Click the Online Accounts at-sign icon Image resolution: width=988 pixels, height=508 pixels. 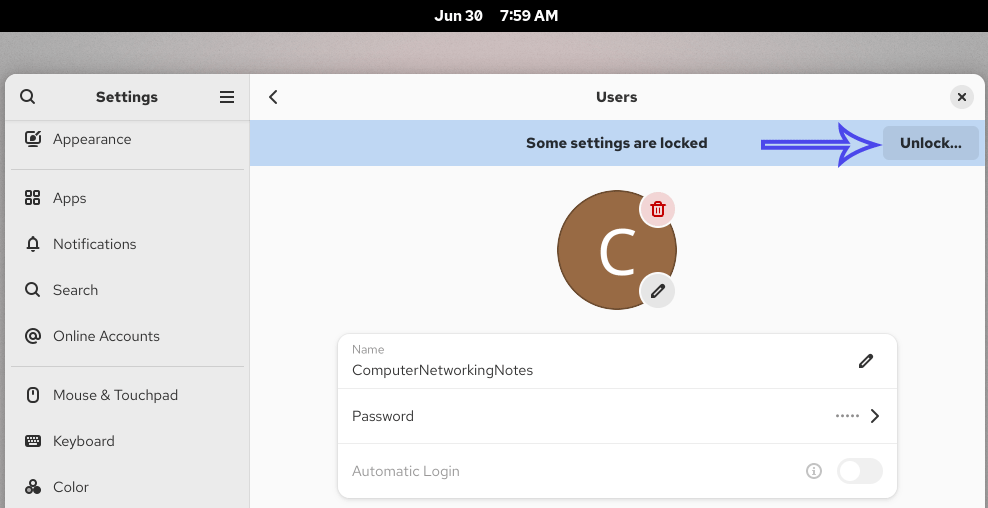tap(32, 336)
